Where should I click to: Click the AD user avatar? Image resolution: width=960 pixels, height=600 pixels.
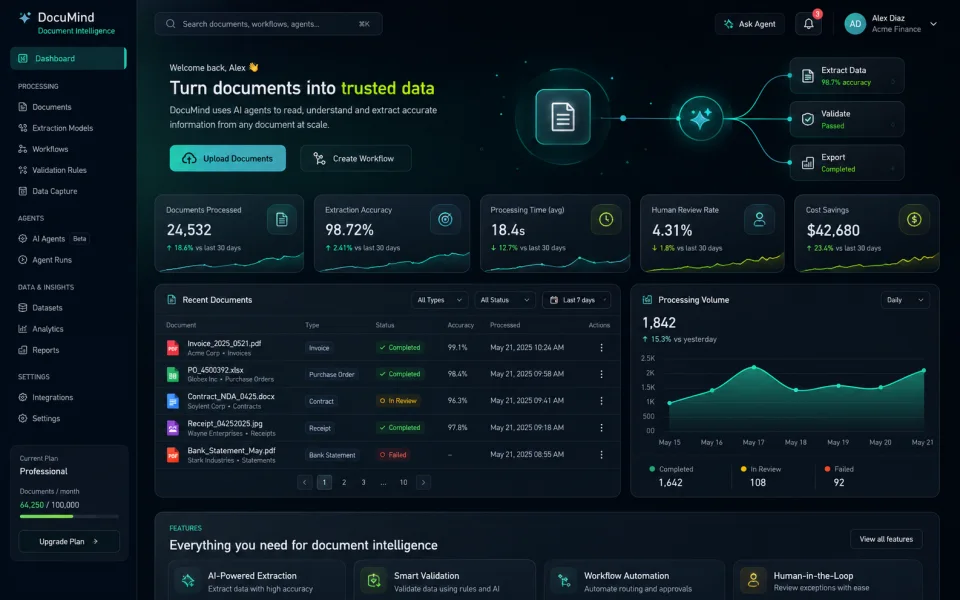[x=855, y=24]
